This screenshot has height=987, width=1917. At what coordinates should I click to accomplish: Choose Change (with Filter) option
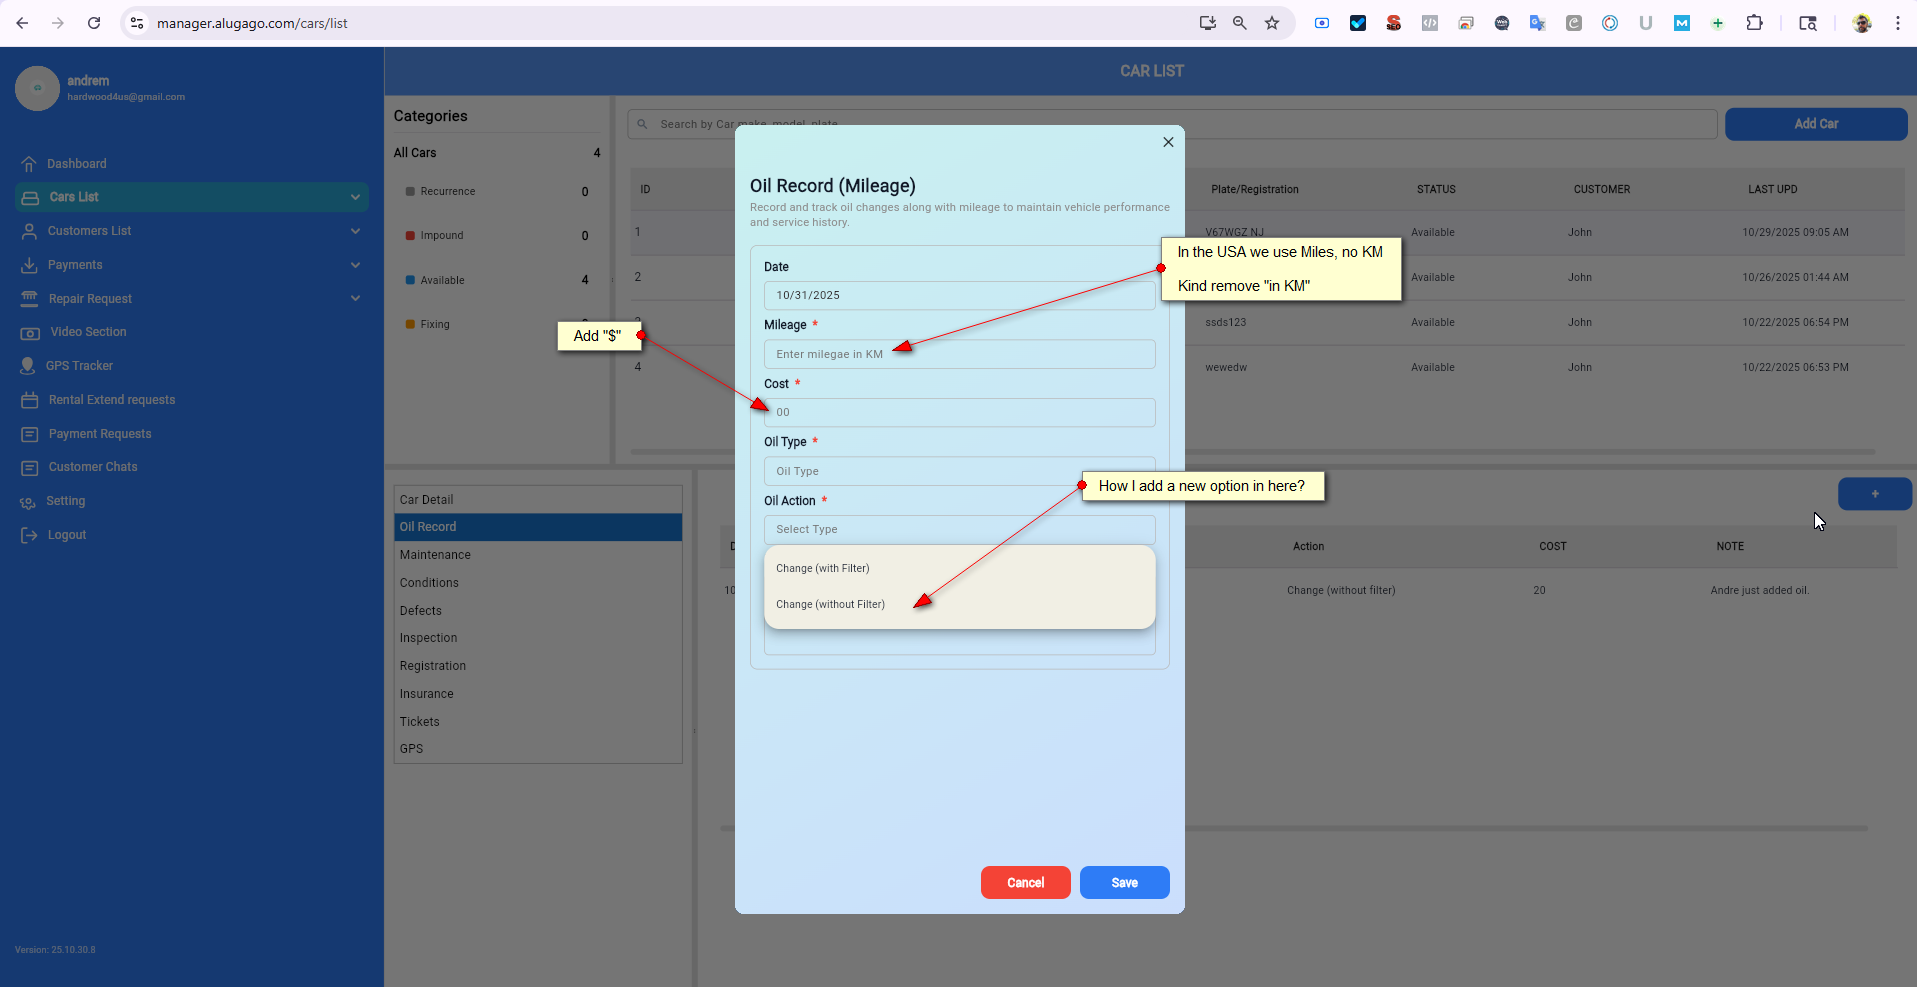pyautogui.click(x=823, y=569)
